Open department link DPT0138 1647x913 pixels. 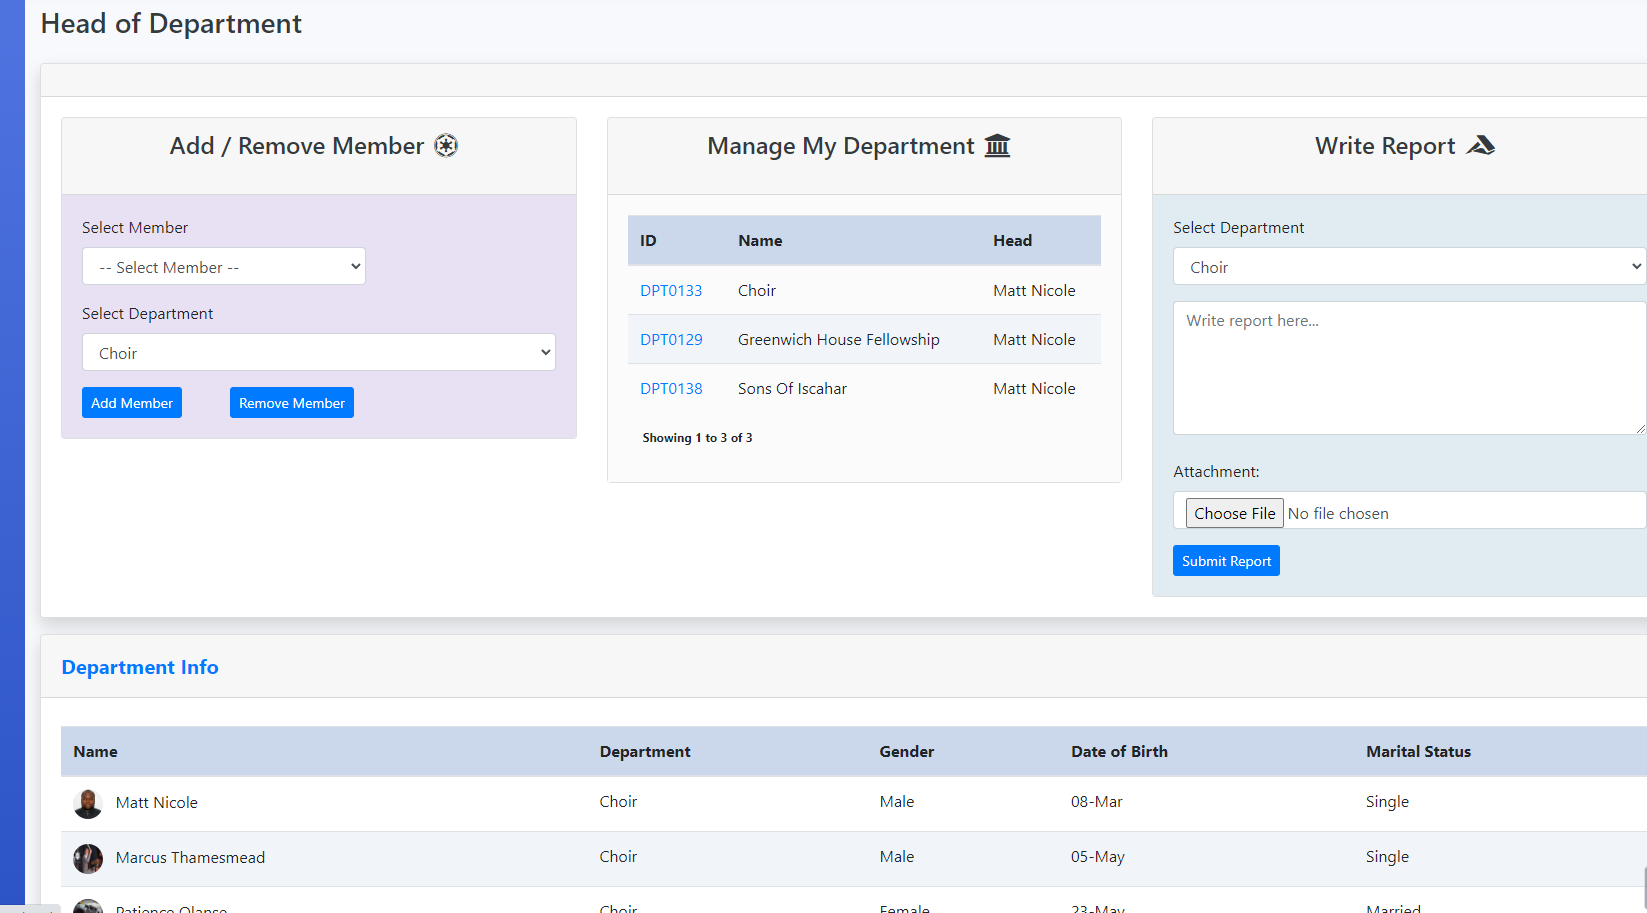671,389
